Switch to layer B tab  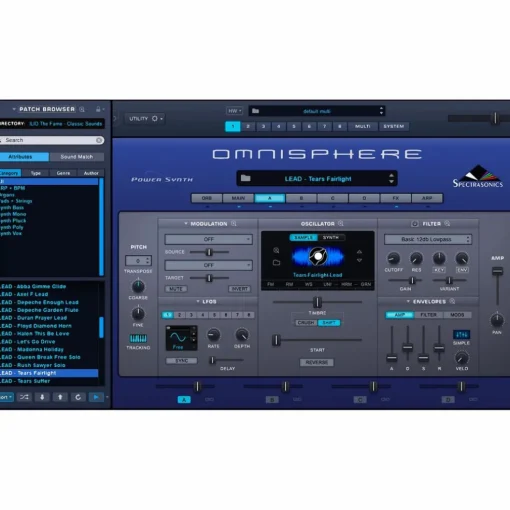(x=301, y=198)
